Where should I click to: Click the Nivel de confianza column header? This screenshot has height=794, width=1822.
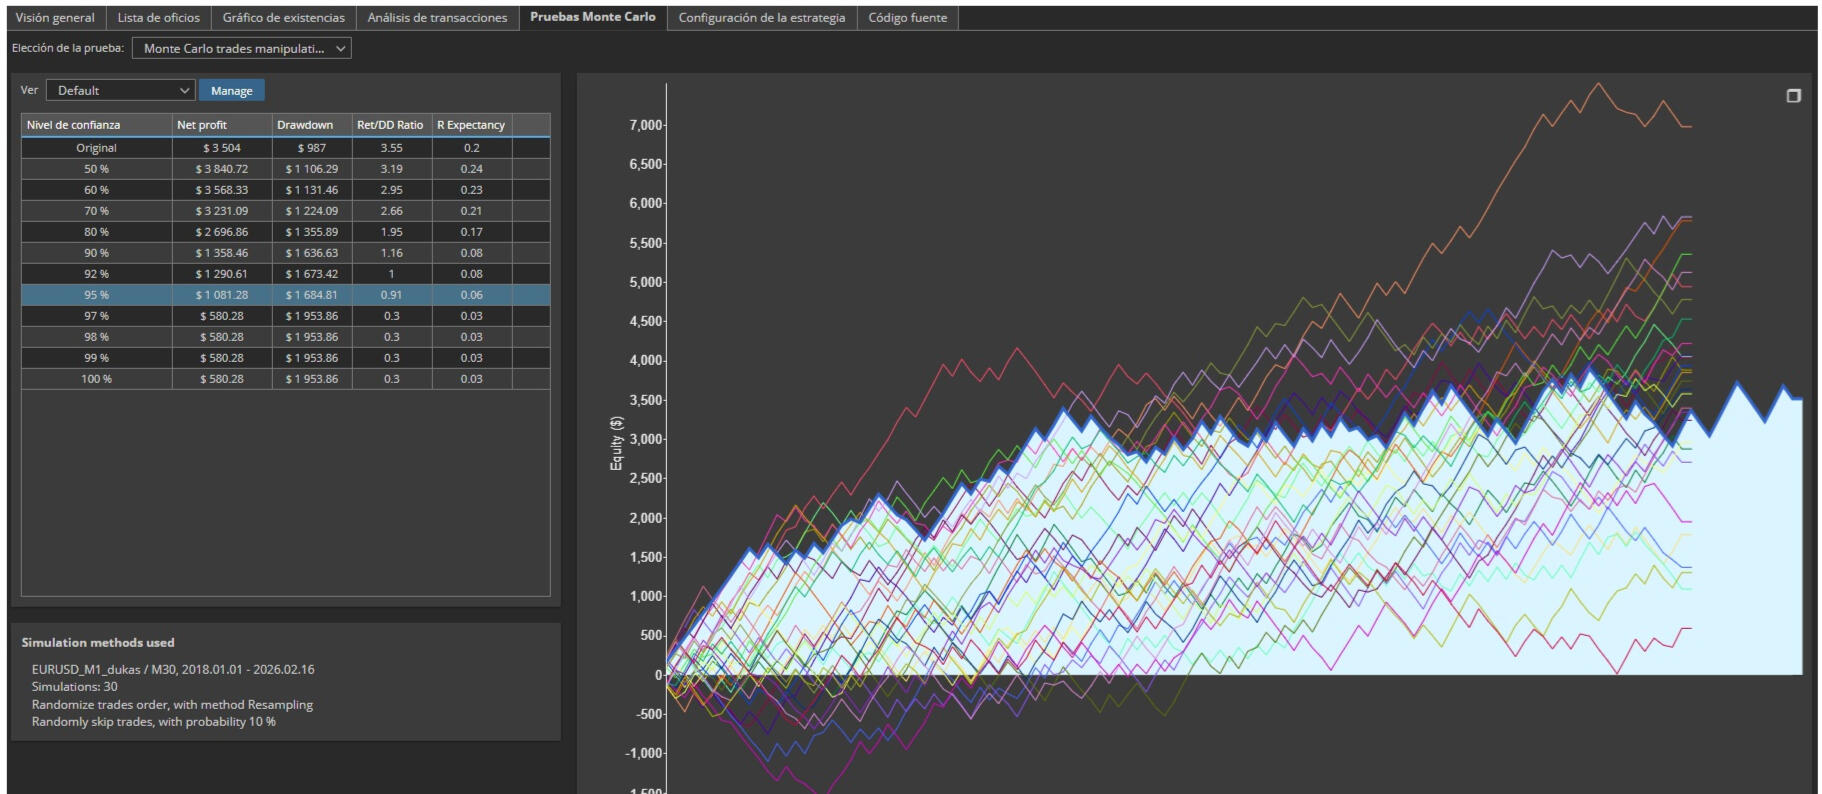pos(96,125)
